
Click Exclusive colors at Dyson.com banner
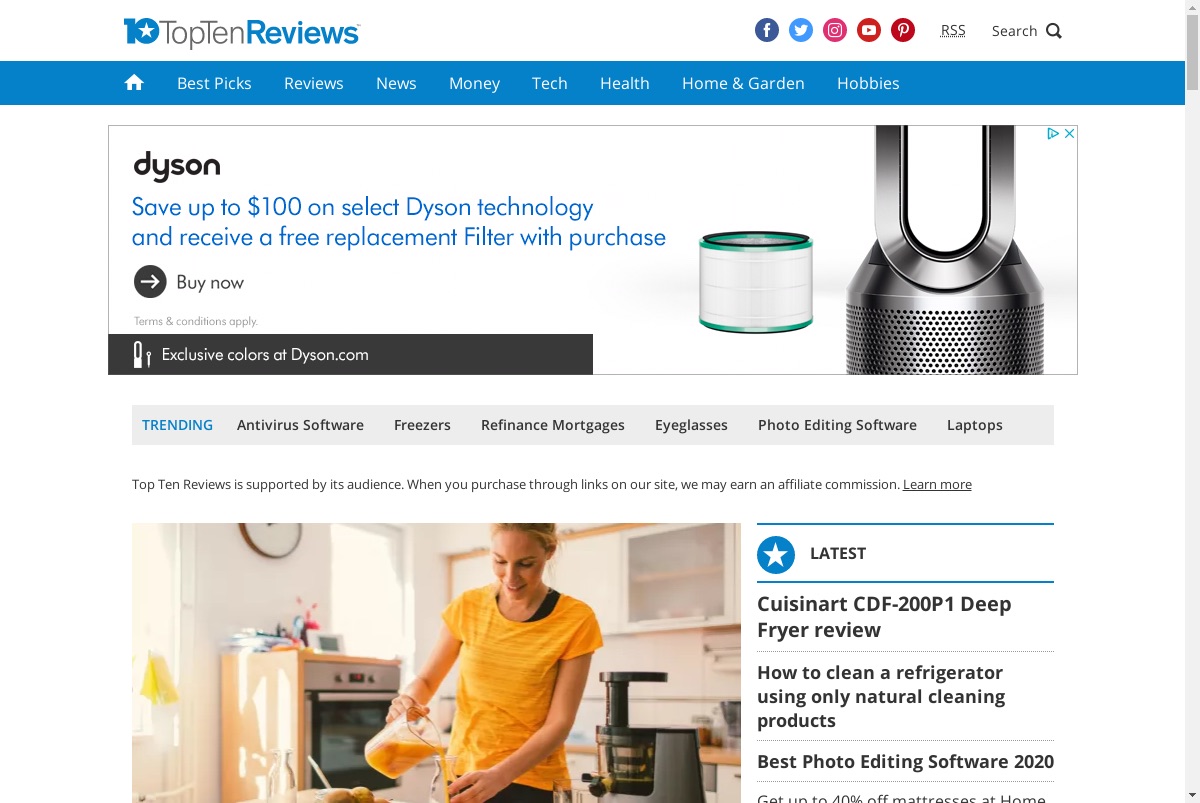pos(350,354)
